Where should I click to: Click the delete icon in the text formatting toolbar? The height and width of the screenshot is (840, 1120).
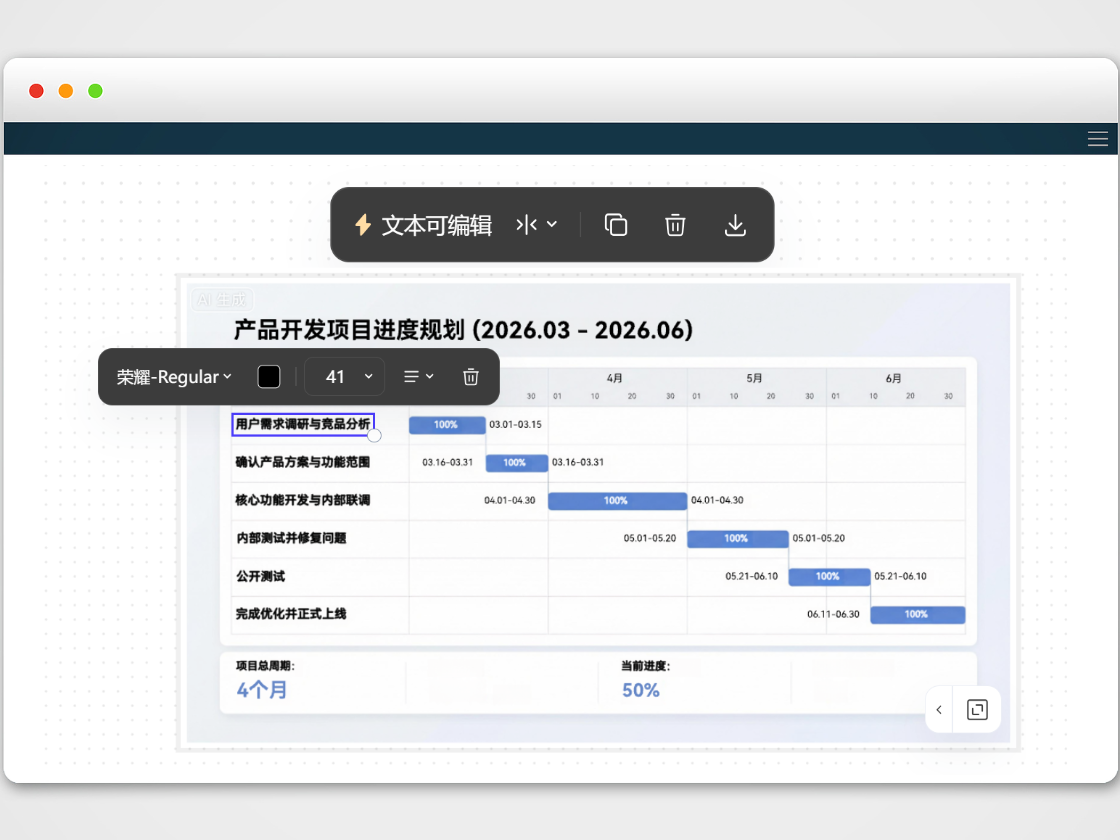[470, 377]
